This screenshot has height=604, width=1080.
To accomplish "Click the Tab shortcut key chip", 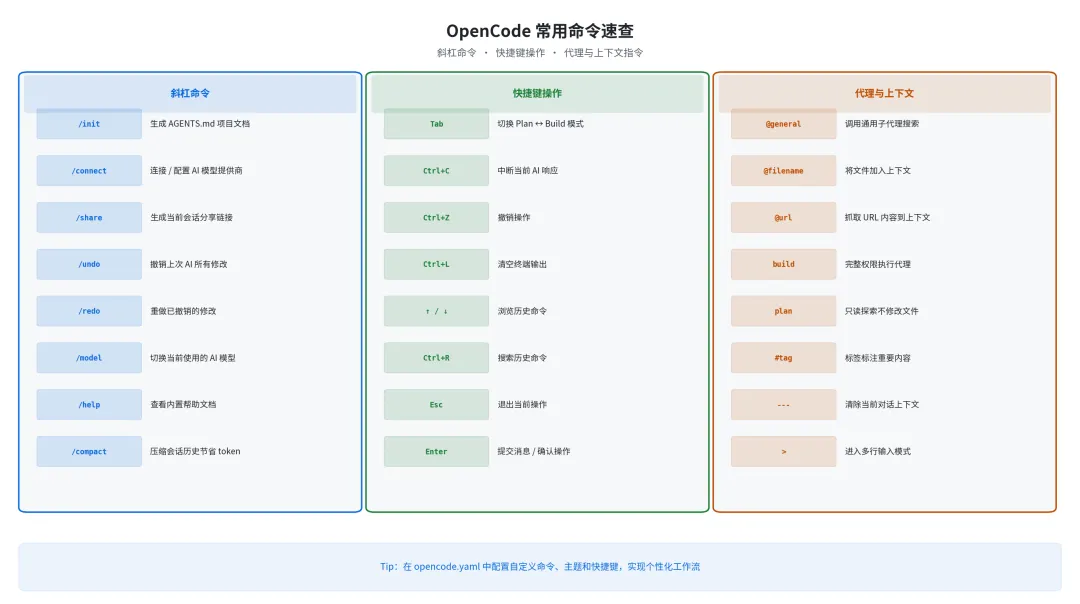I will 436,124.
